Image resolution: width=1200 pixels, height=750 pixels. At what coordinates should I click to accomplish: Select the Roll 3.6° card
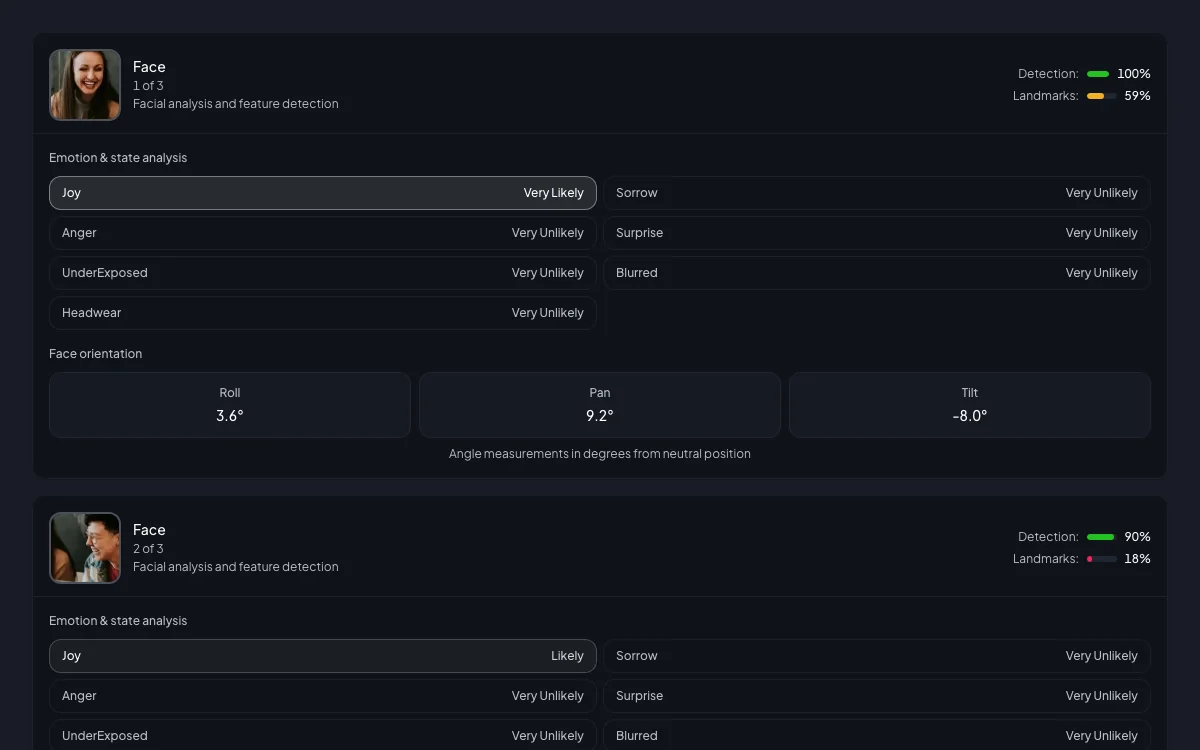pos(230,405)
